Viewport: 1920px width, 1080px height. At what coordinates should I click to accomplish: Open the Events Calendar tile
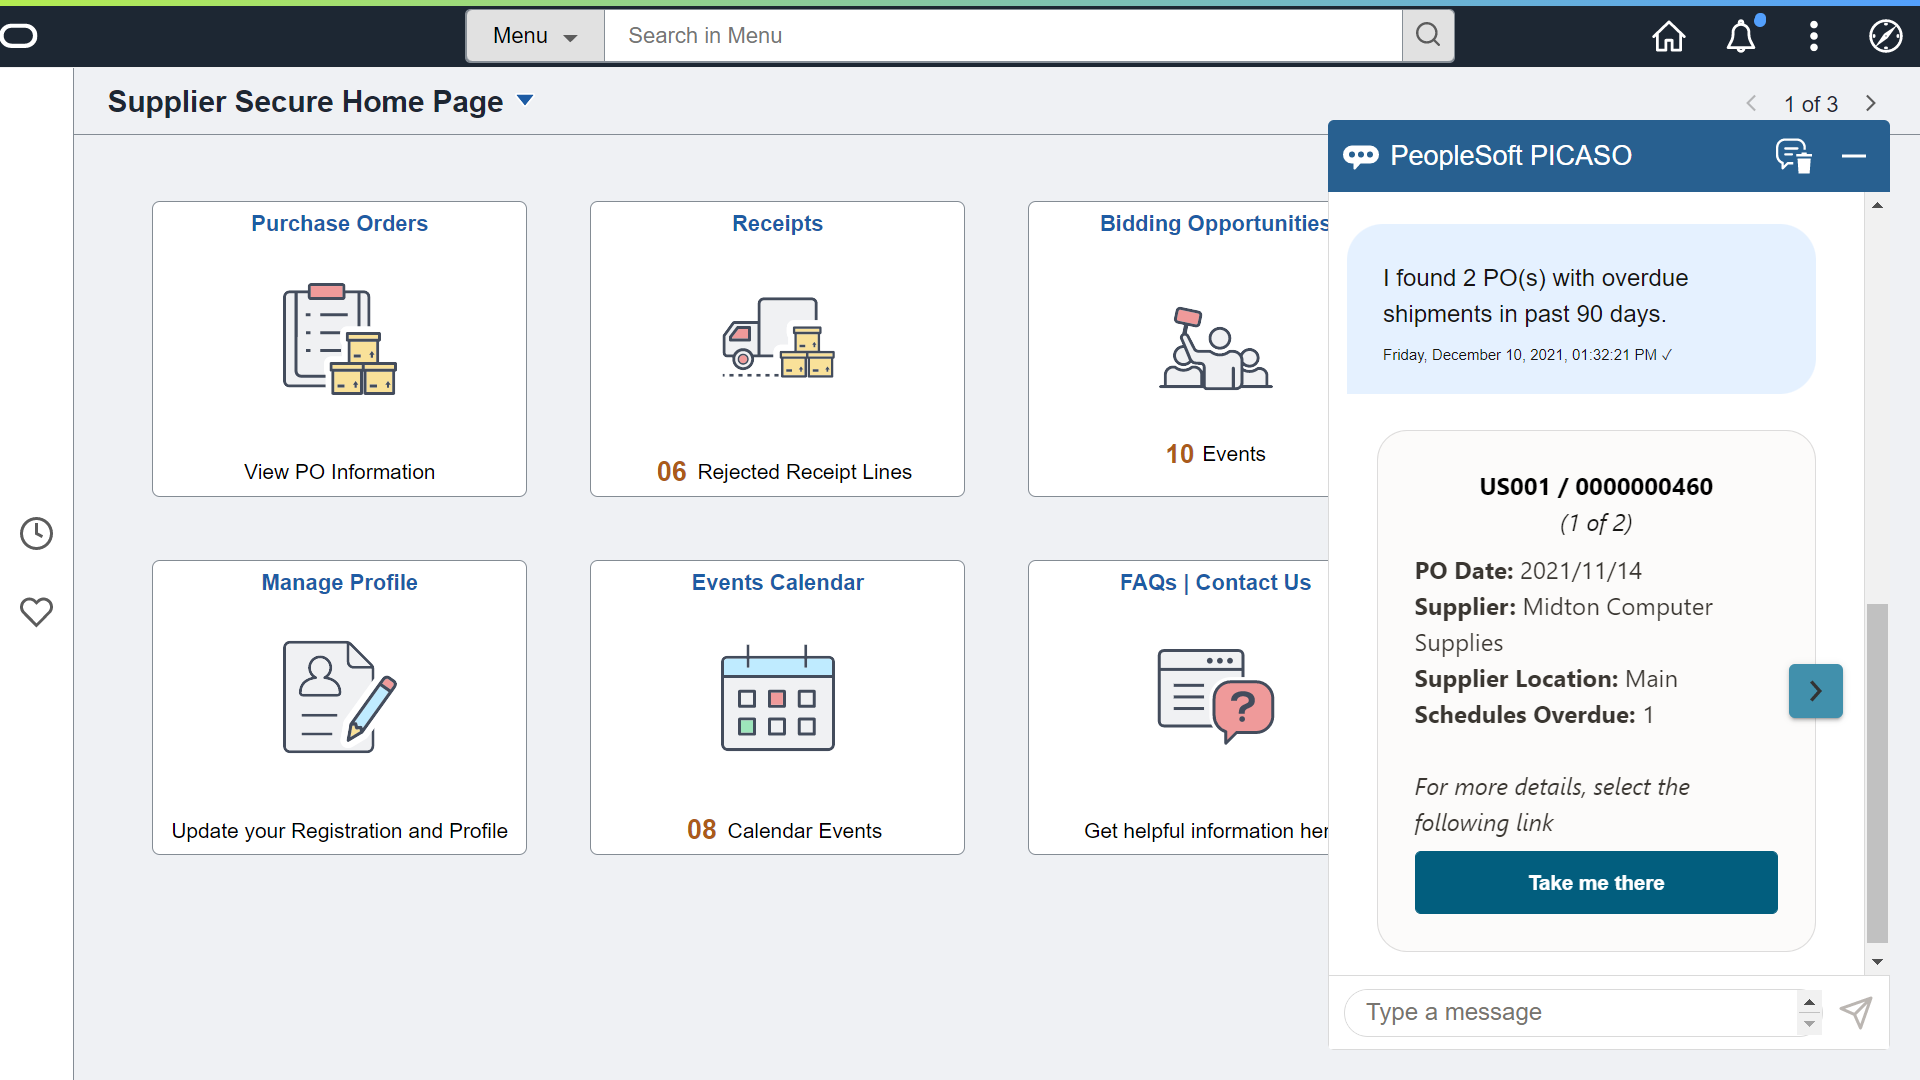(x=777, y=707)
